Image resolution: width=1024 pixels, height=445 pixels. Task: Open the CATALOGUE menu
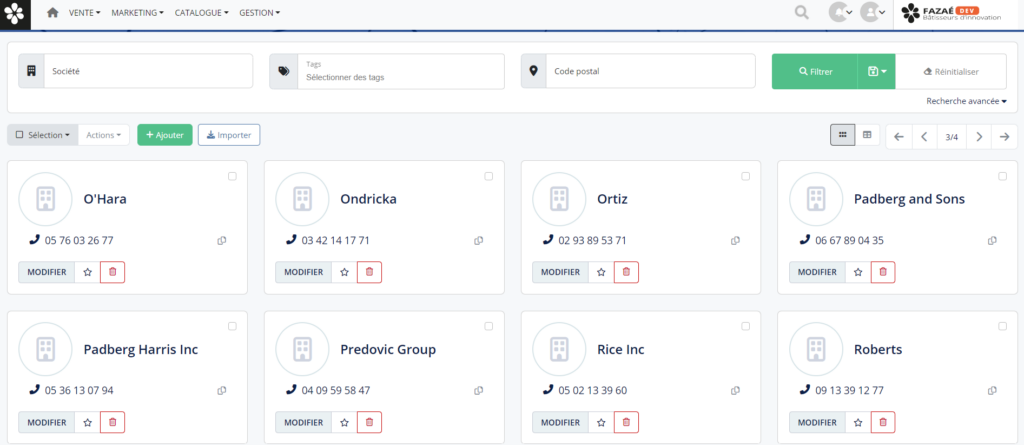pos(201,12)
